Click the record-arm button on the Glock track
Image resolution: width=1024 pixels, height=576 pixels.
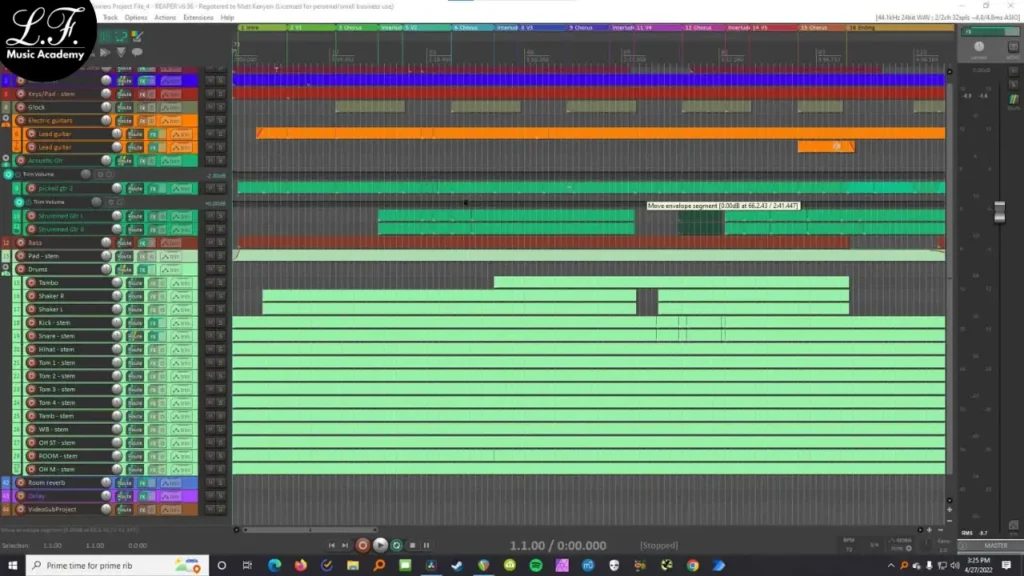tap(21, 107)
